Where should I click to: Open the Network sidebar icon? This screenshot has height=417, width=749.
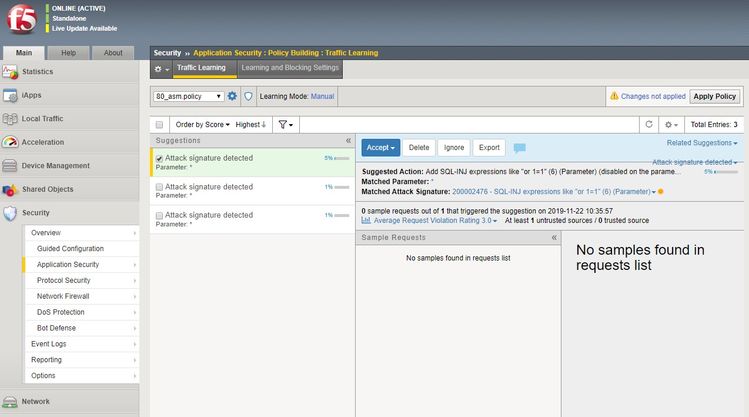coord(10,402)
